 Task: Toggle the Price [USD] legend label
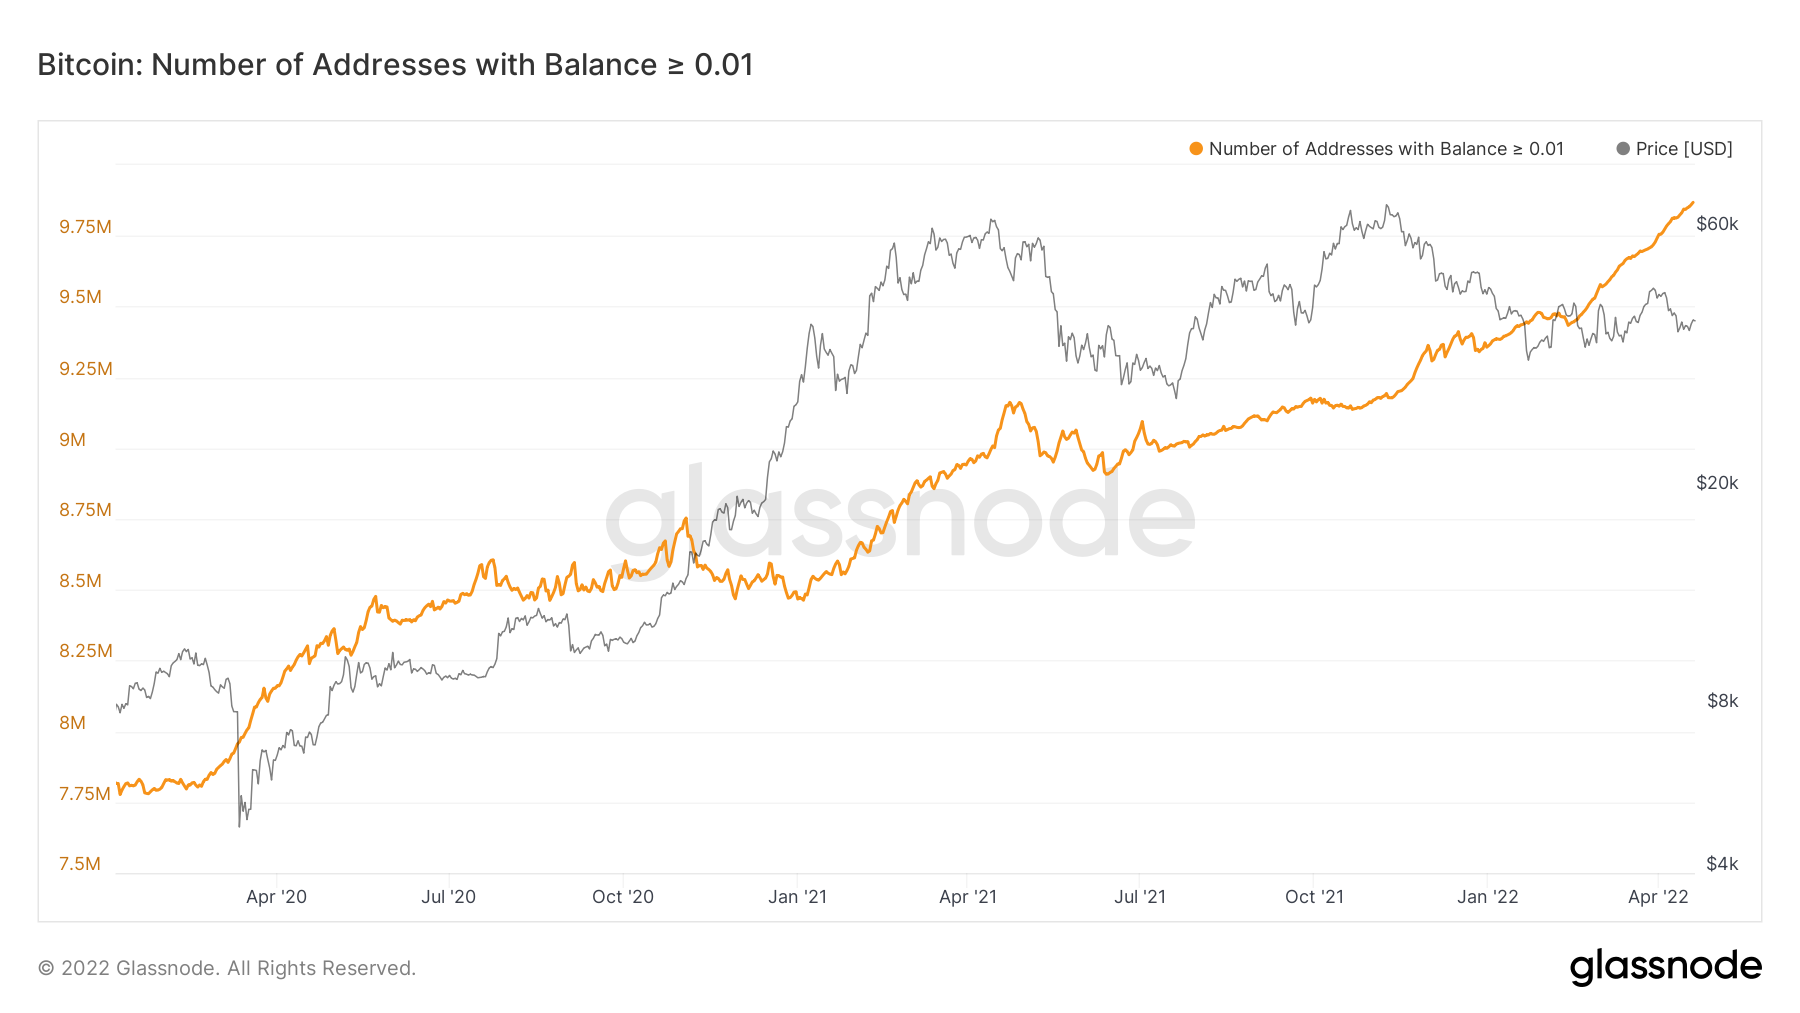pyautogui.click(x=1684, y=149)
